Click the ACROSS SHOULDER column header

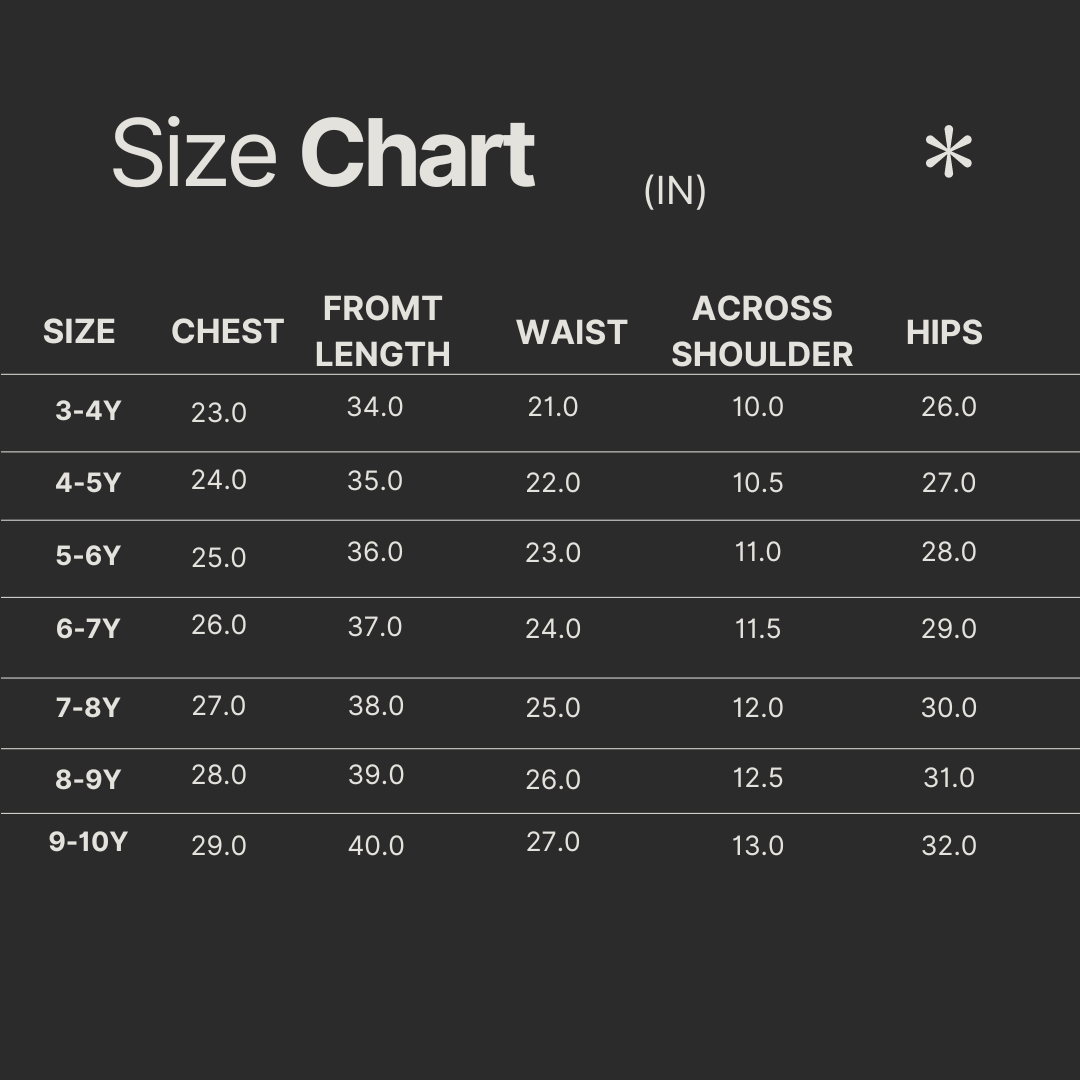click(761, 331)
